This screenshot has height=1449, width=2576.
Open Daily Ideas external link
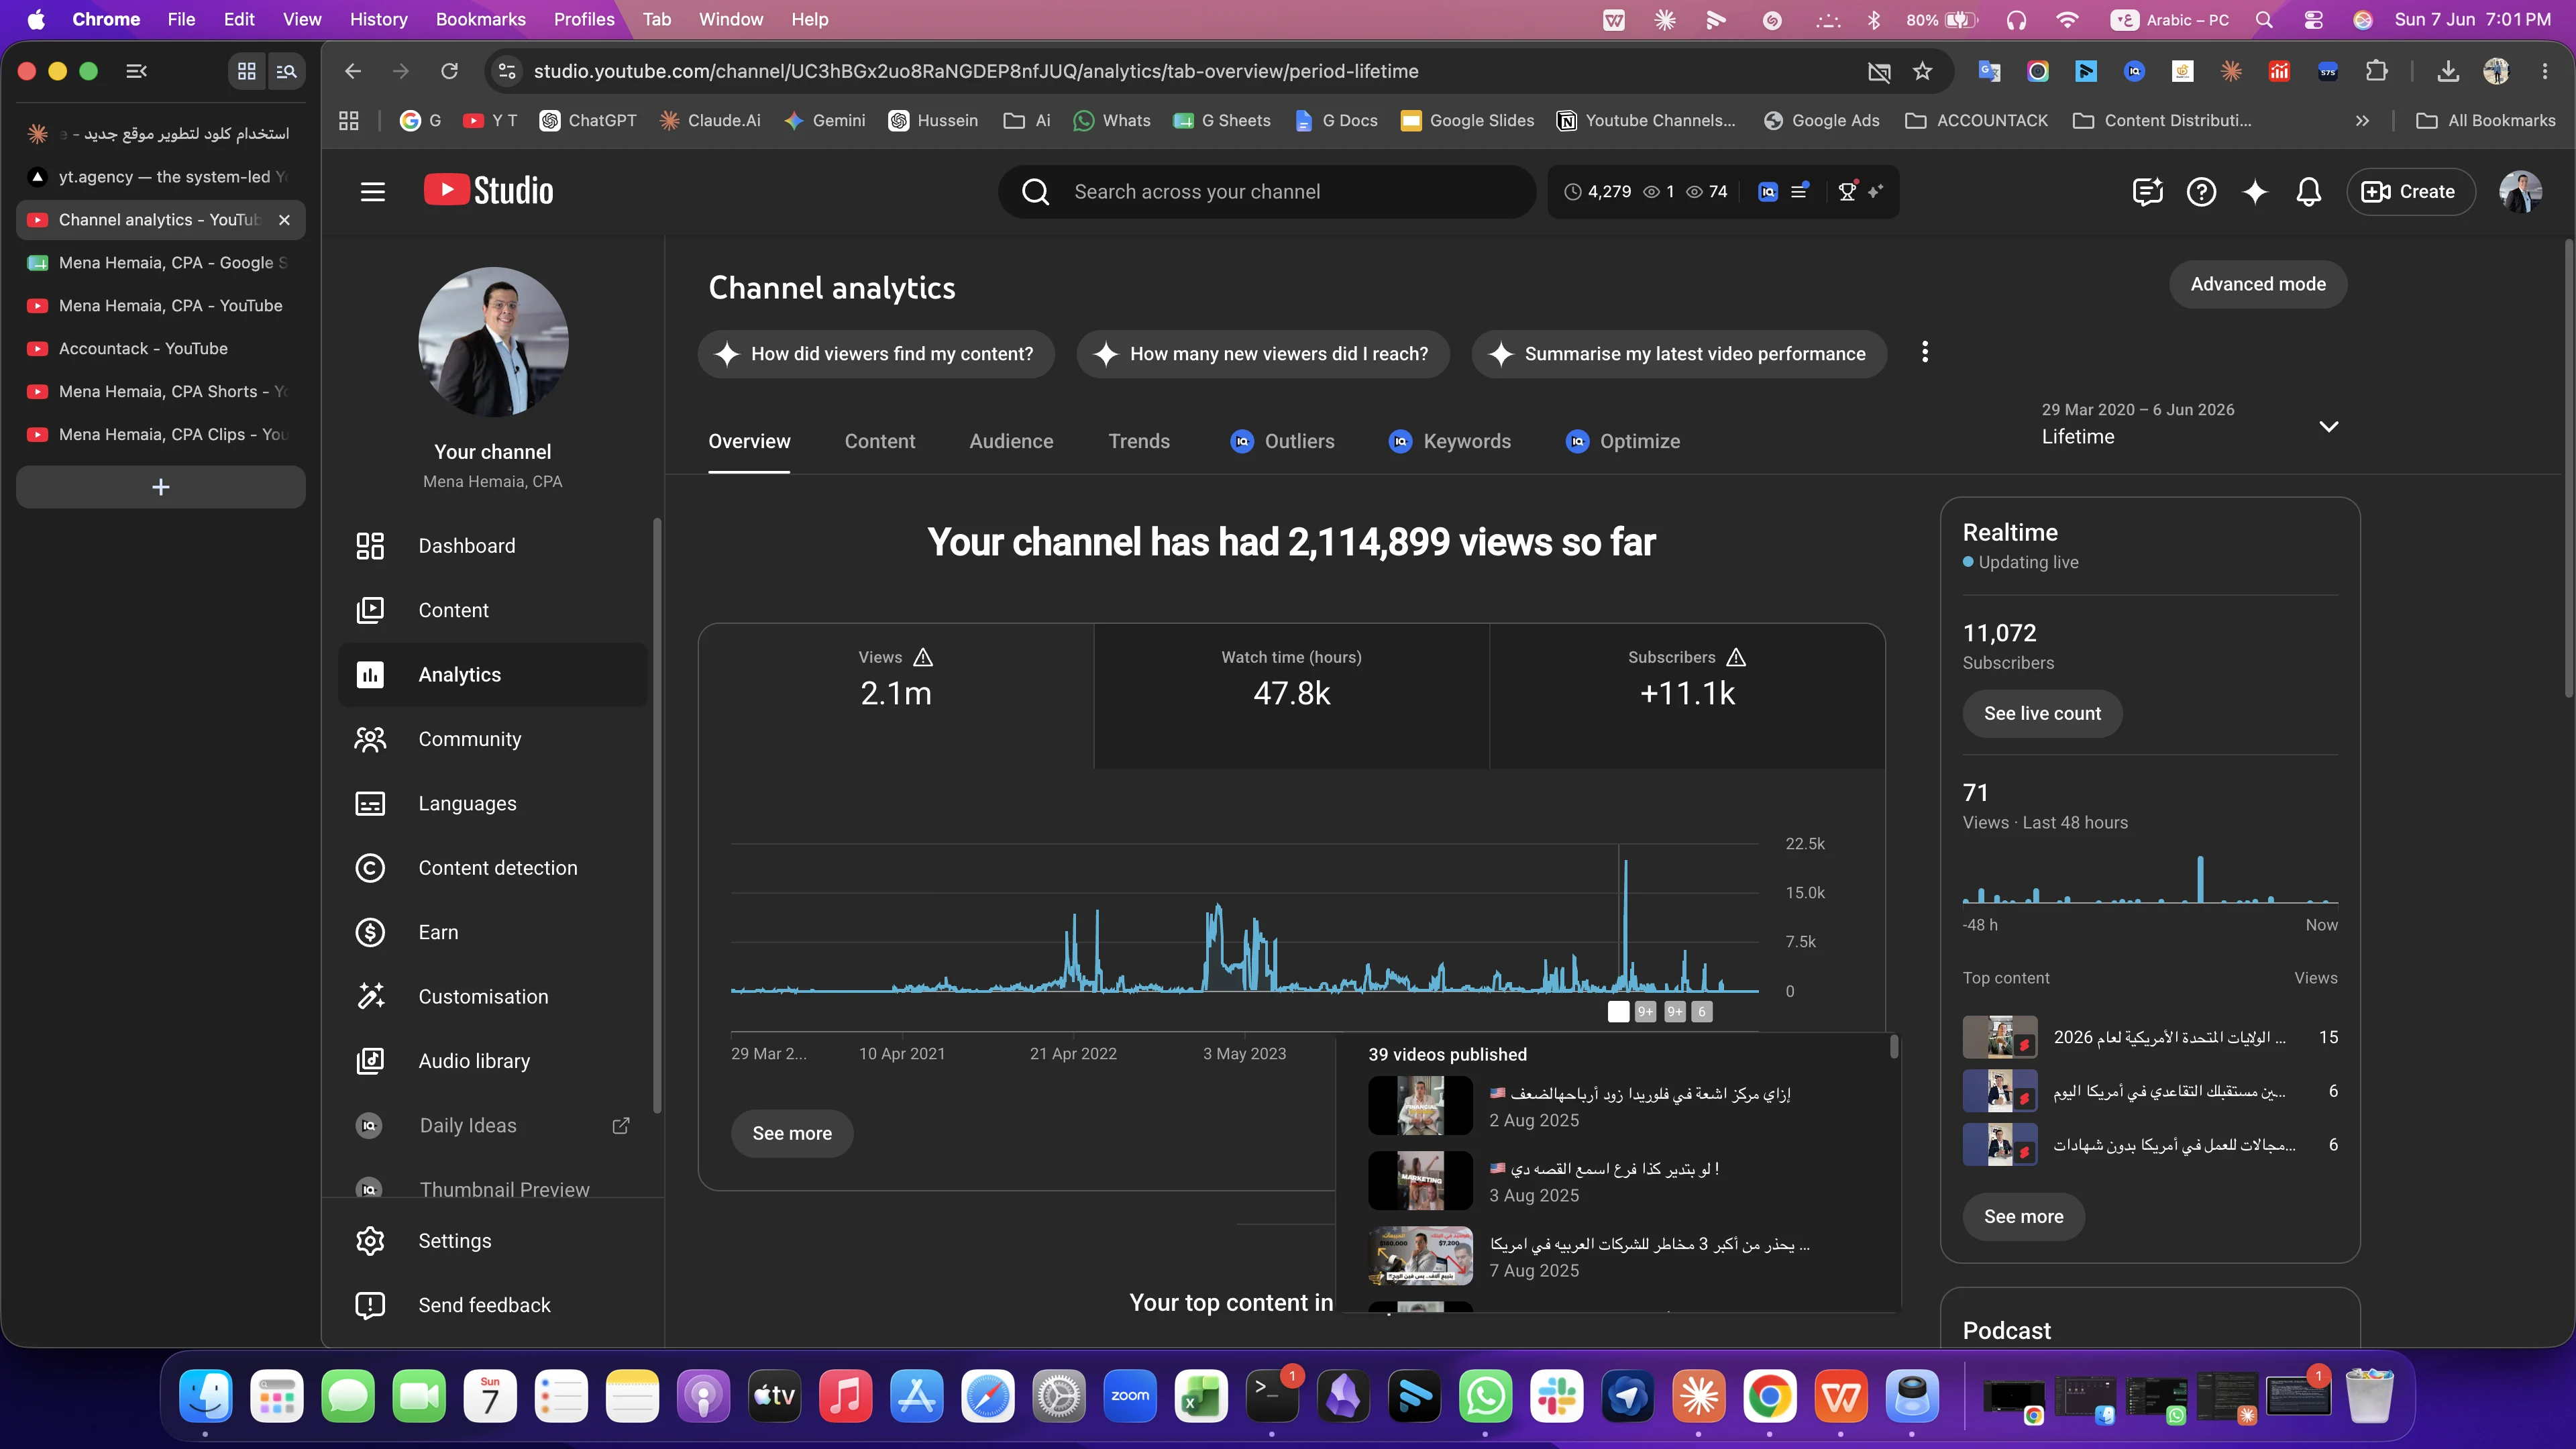(621, 1125)
